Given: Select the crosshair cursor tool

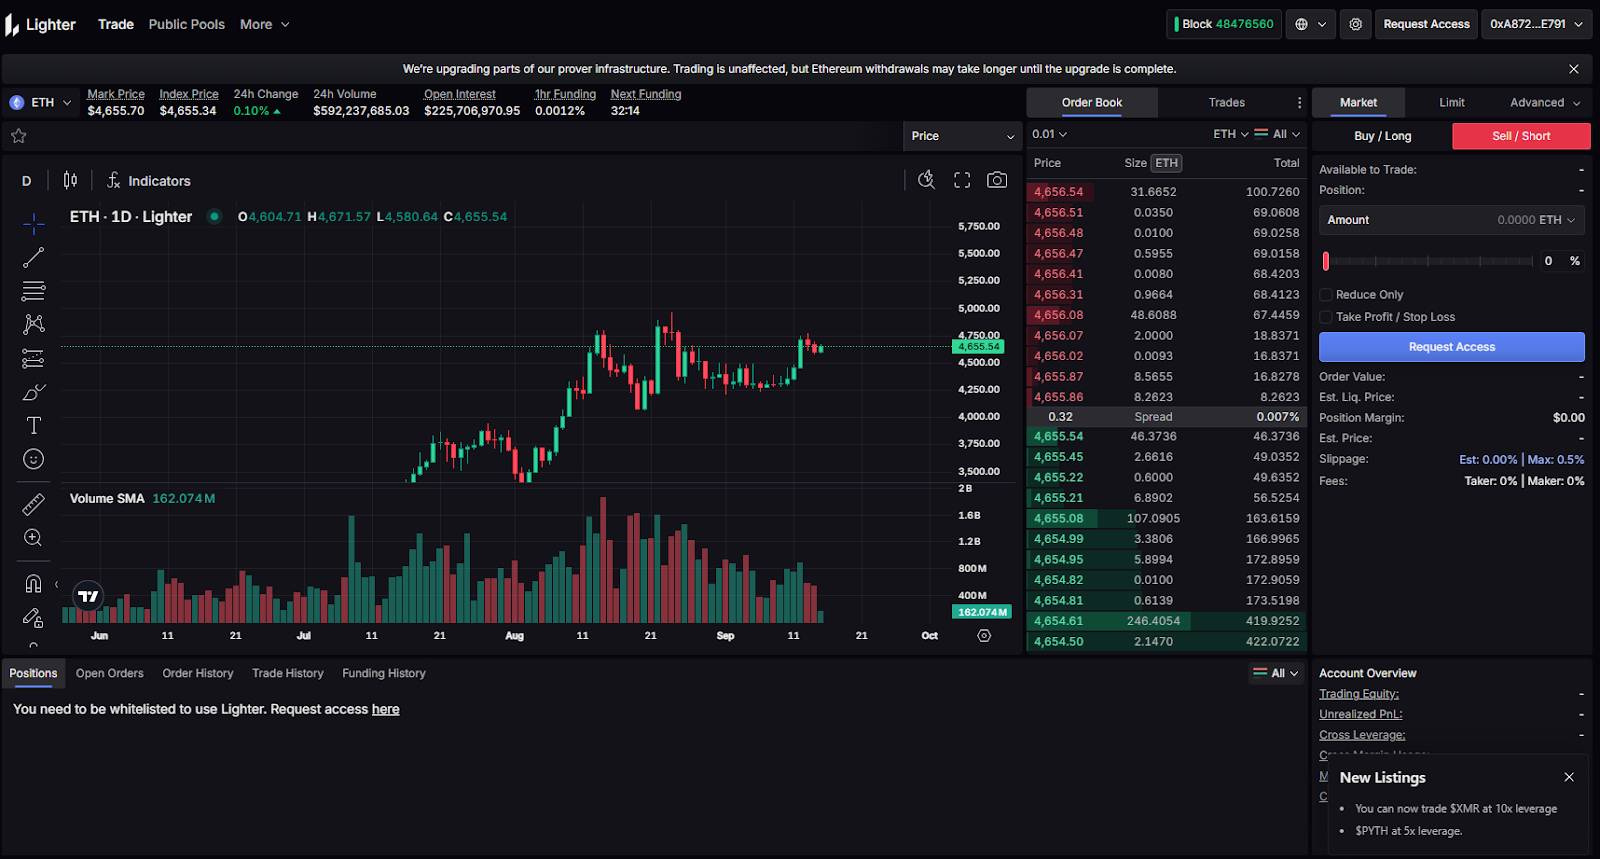Looking at the screenshot, I should [33, 223].
